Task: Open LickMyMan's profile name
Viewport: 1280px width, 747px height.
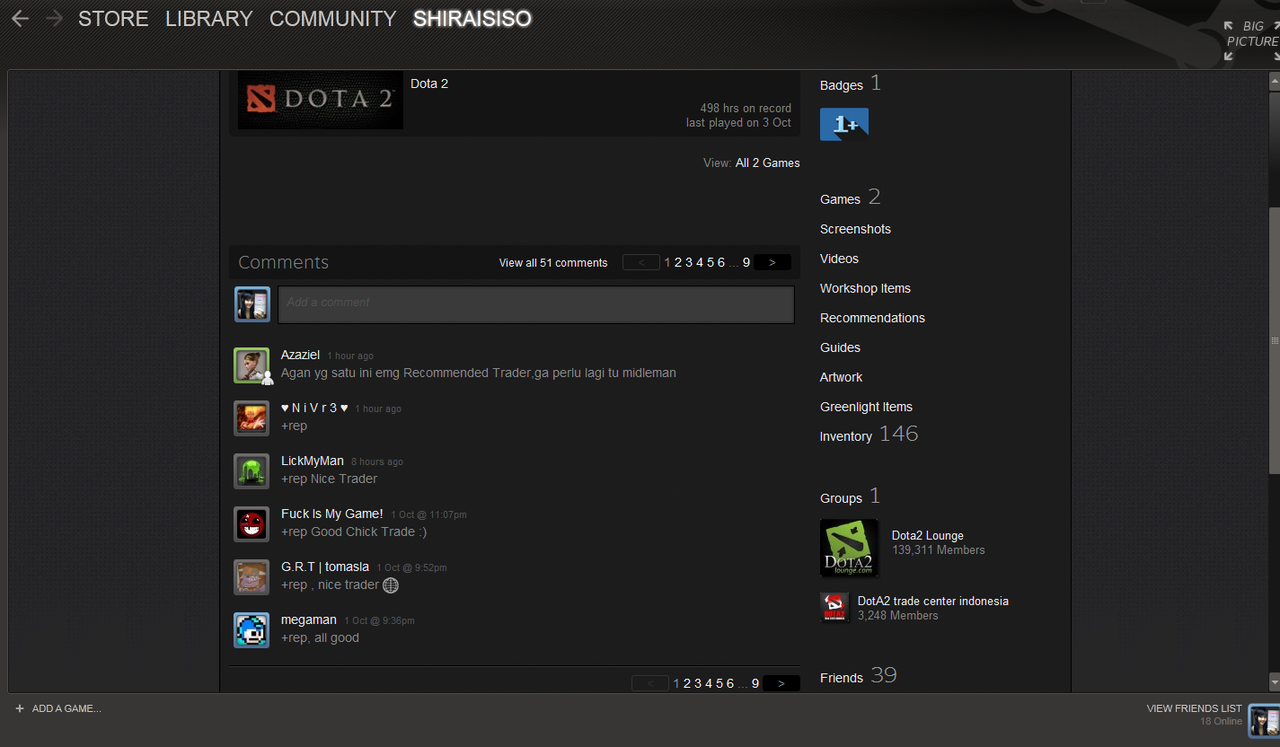Action: pyautogui.click(x=312, y=461)
